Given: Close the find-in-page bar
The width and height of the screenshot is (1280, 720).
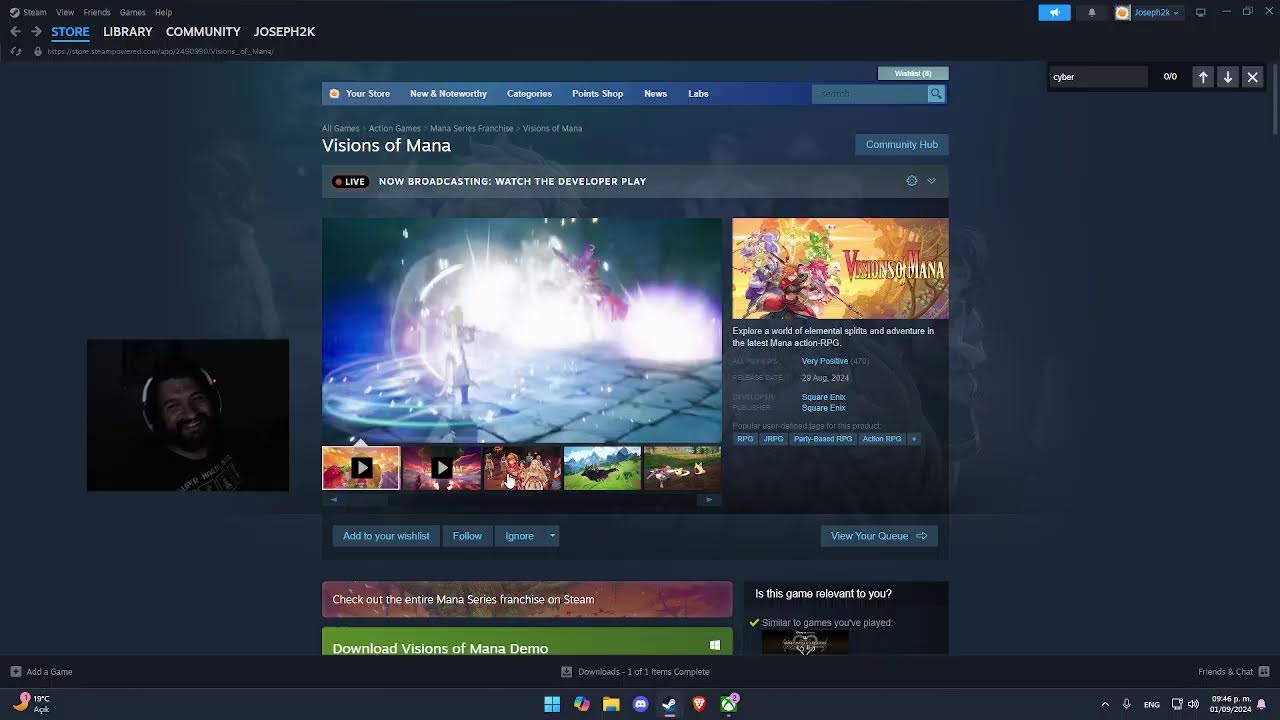Looking at the screenshot, I should tap(1252, 76).
